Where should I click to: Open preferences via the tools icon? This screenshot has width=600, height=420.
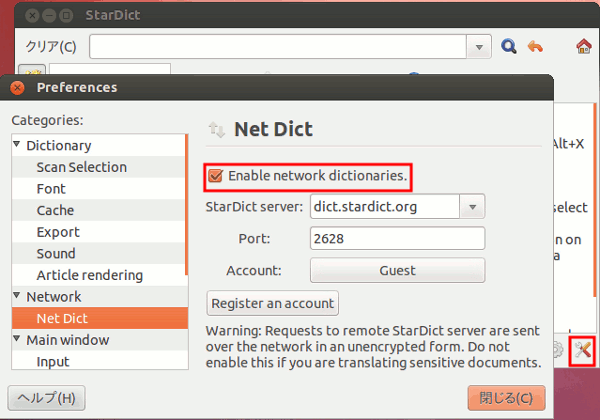pos(582,350)
